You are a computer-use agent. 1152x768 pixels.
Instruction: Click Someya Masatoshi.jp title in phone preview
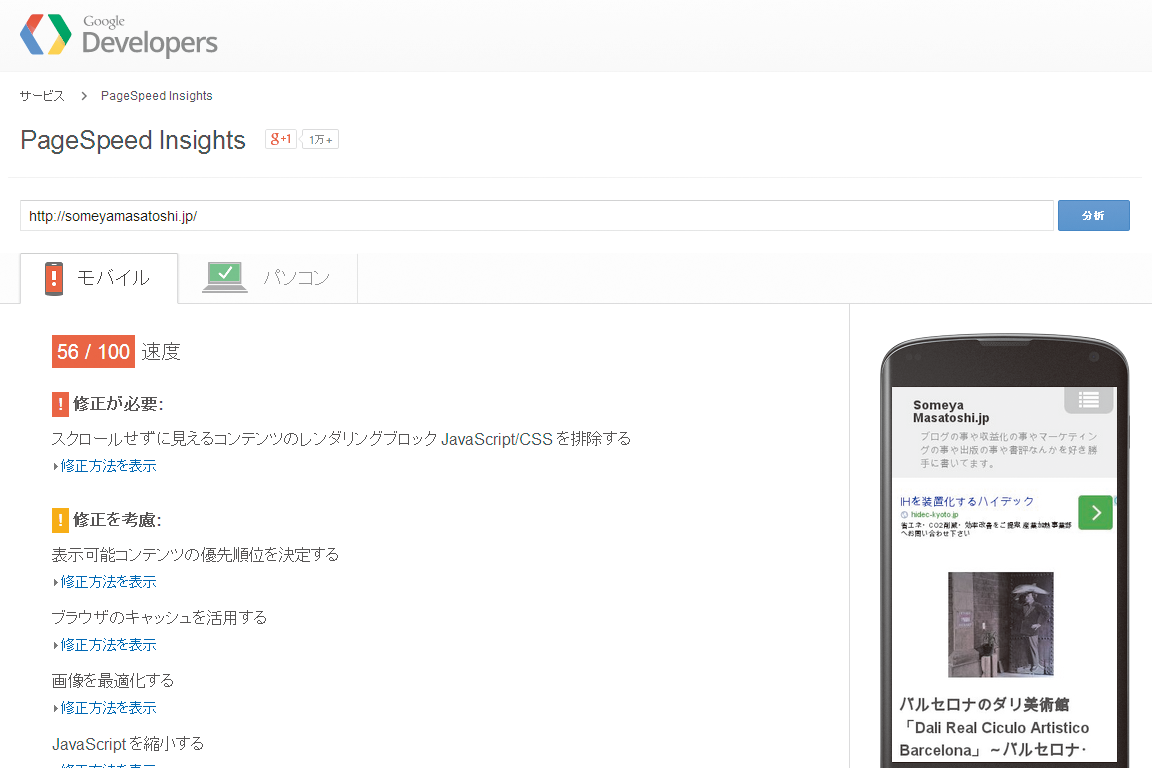(951, 412)
